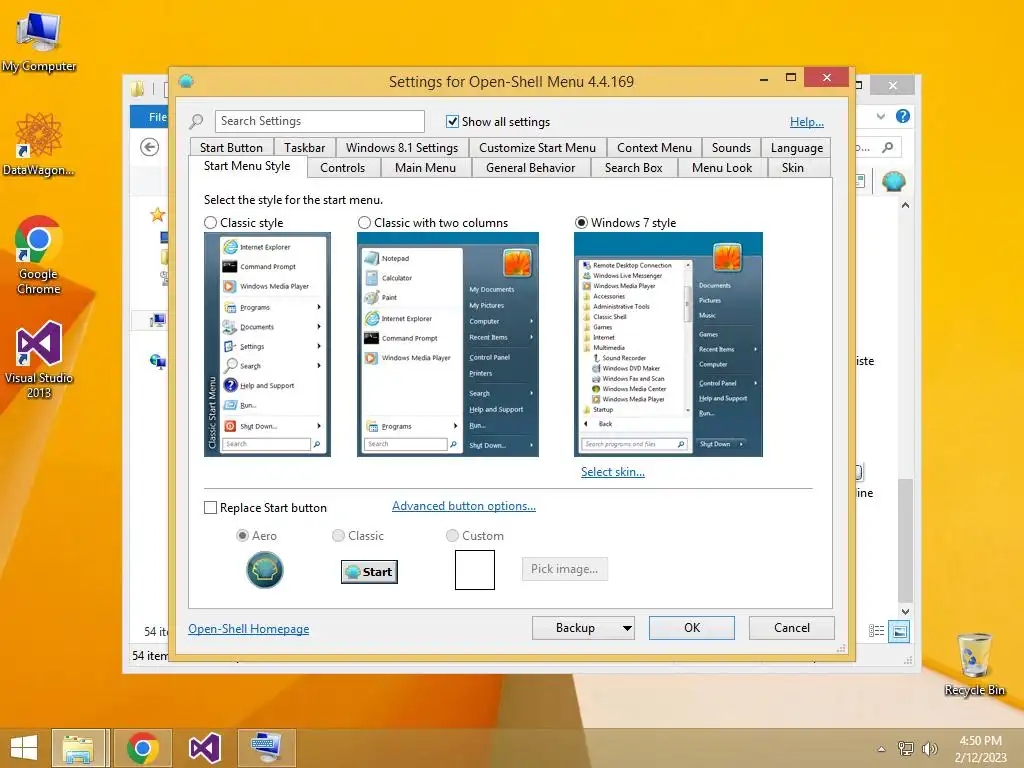Select Classic with two columns option
This screenshot has width=1024, height=768.
click(x=364, y=223)
